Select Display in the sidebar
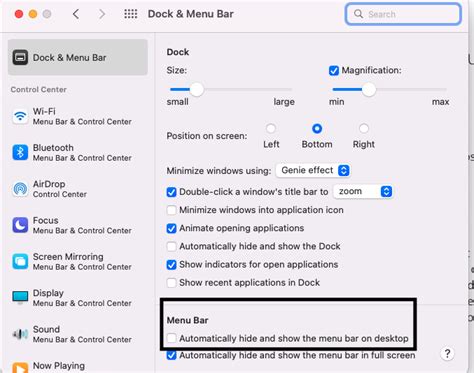This screenshot has width=474, height=373. tap(78, 298)
